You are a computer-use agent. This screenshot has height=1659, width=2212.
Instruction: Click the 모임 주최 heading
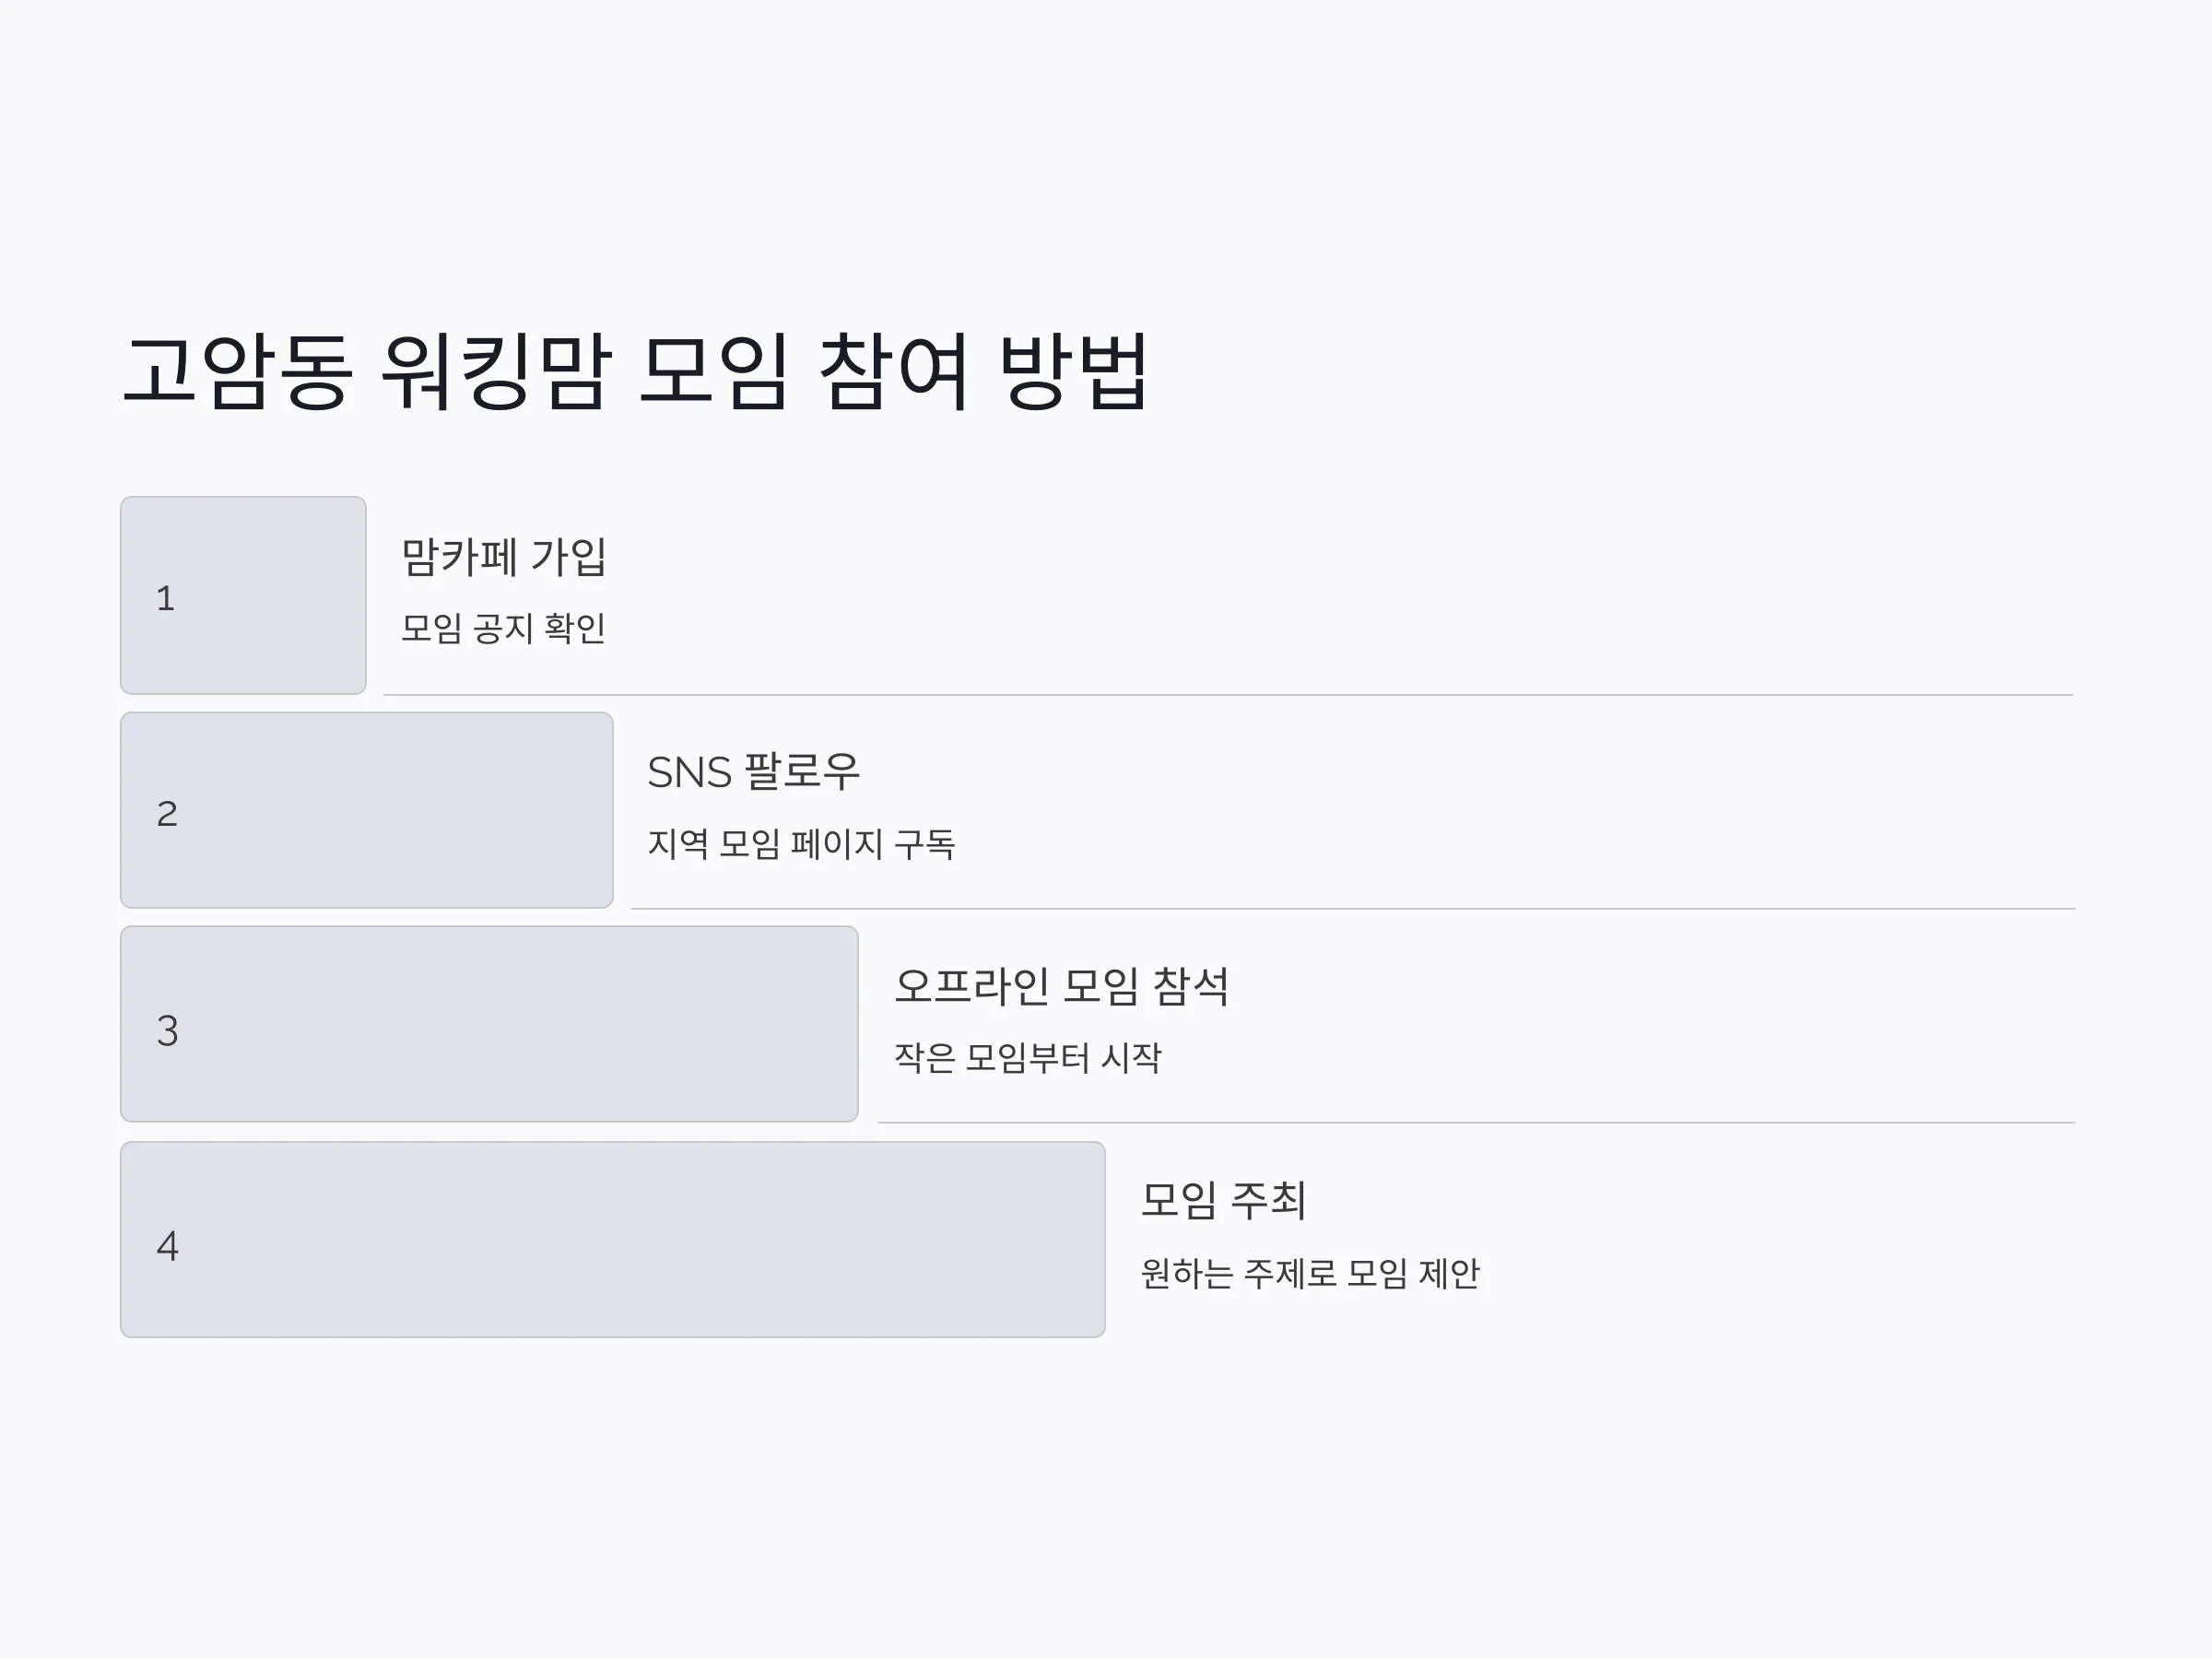(x=1223, y=1200)
